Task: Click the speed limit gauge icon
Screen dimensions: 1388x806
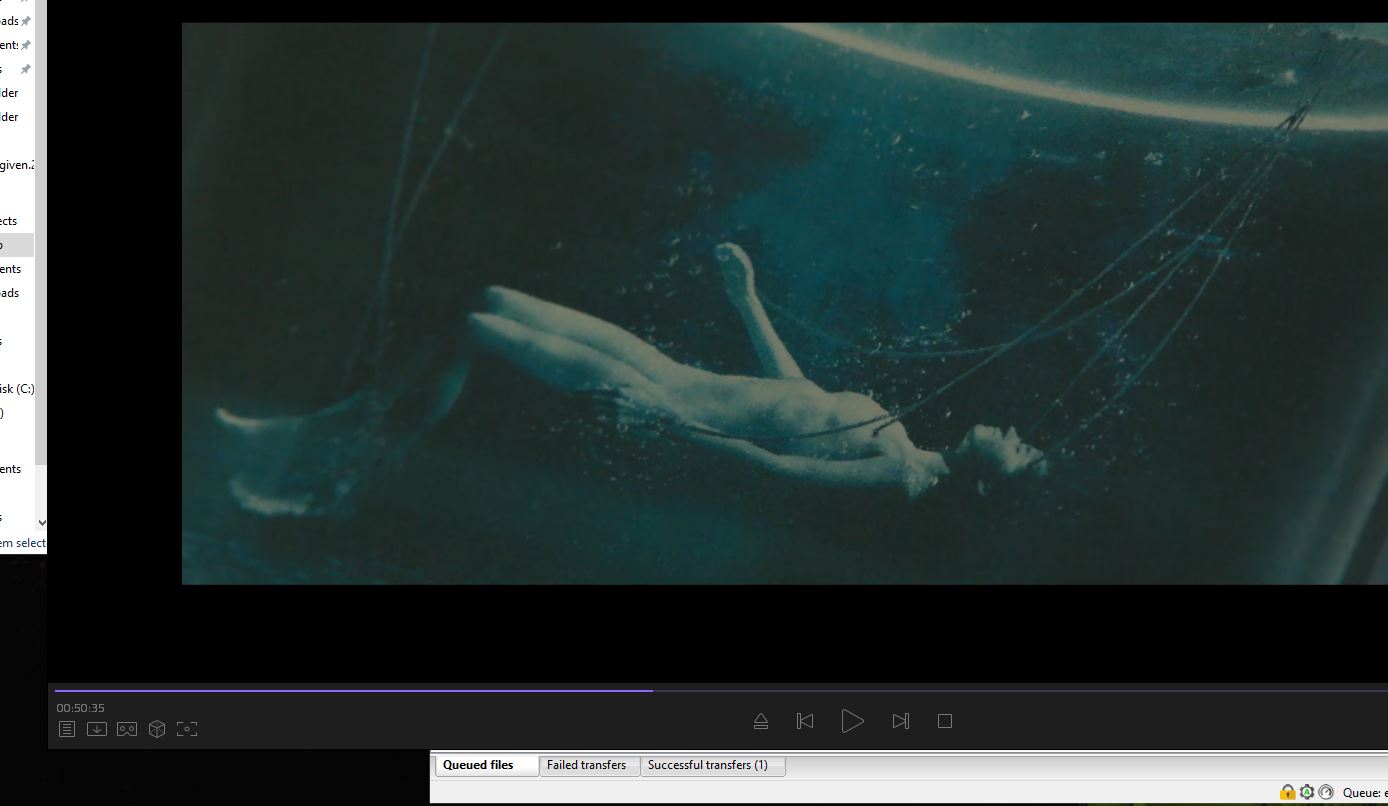Action: pyautogui.click(x=1326, y=792)
